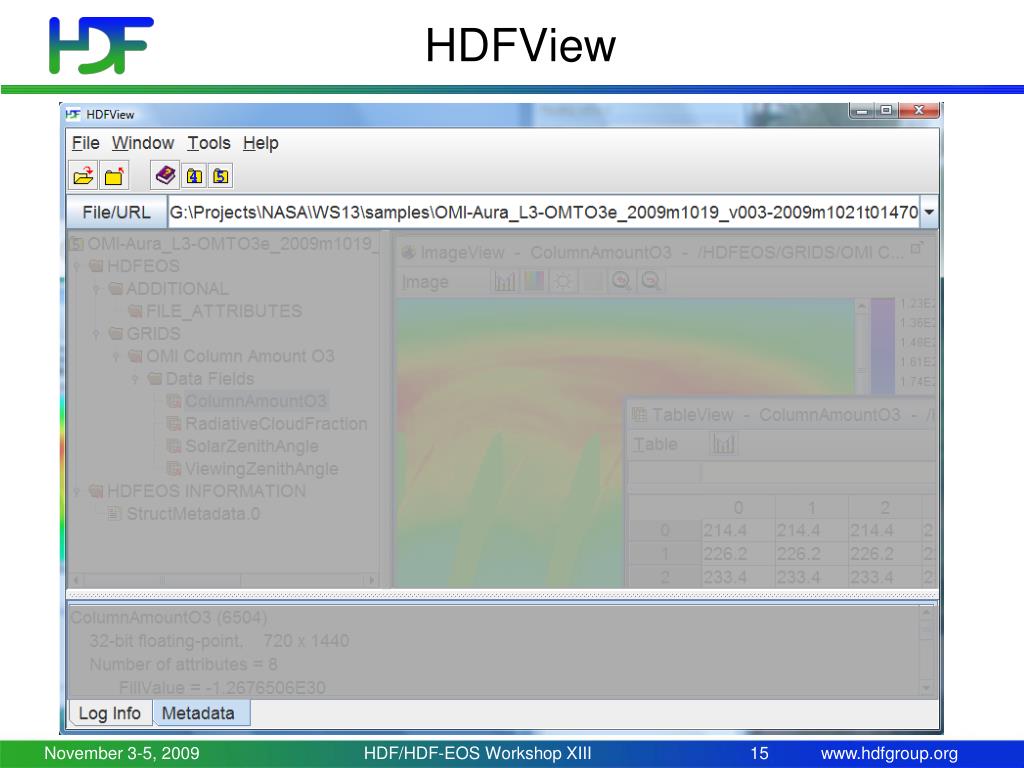The width and height of the screenshot is (1024, 768).
Task: Open the Window menu
Action: 143,143
